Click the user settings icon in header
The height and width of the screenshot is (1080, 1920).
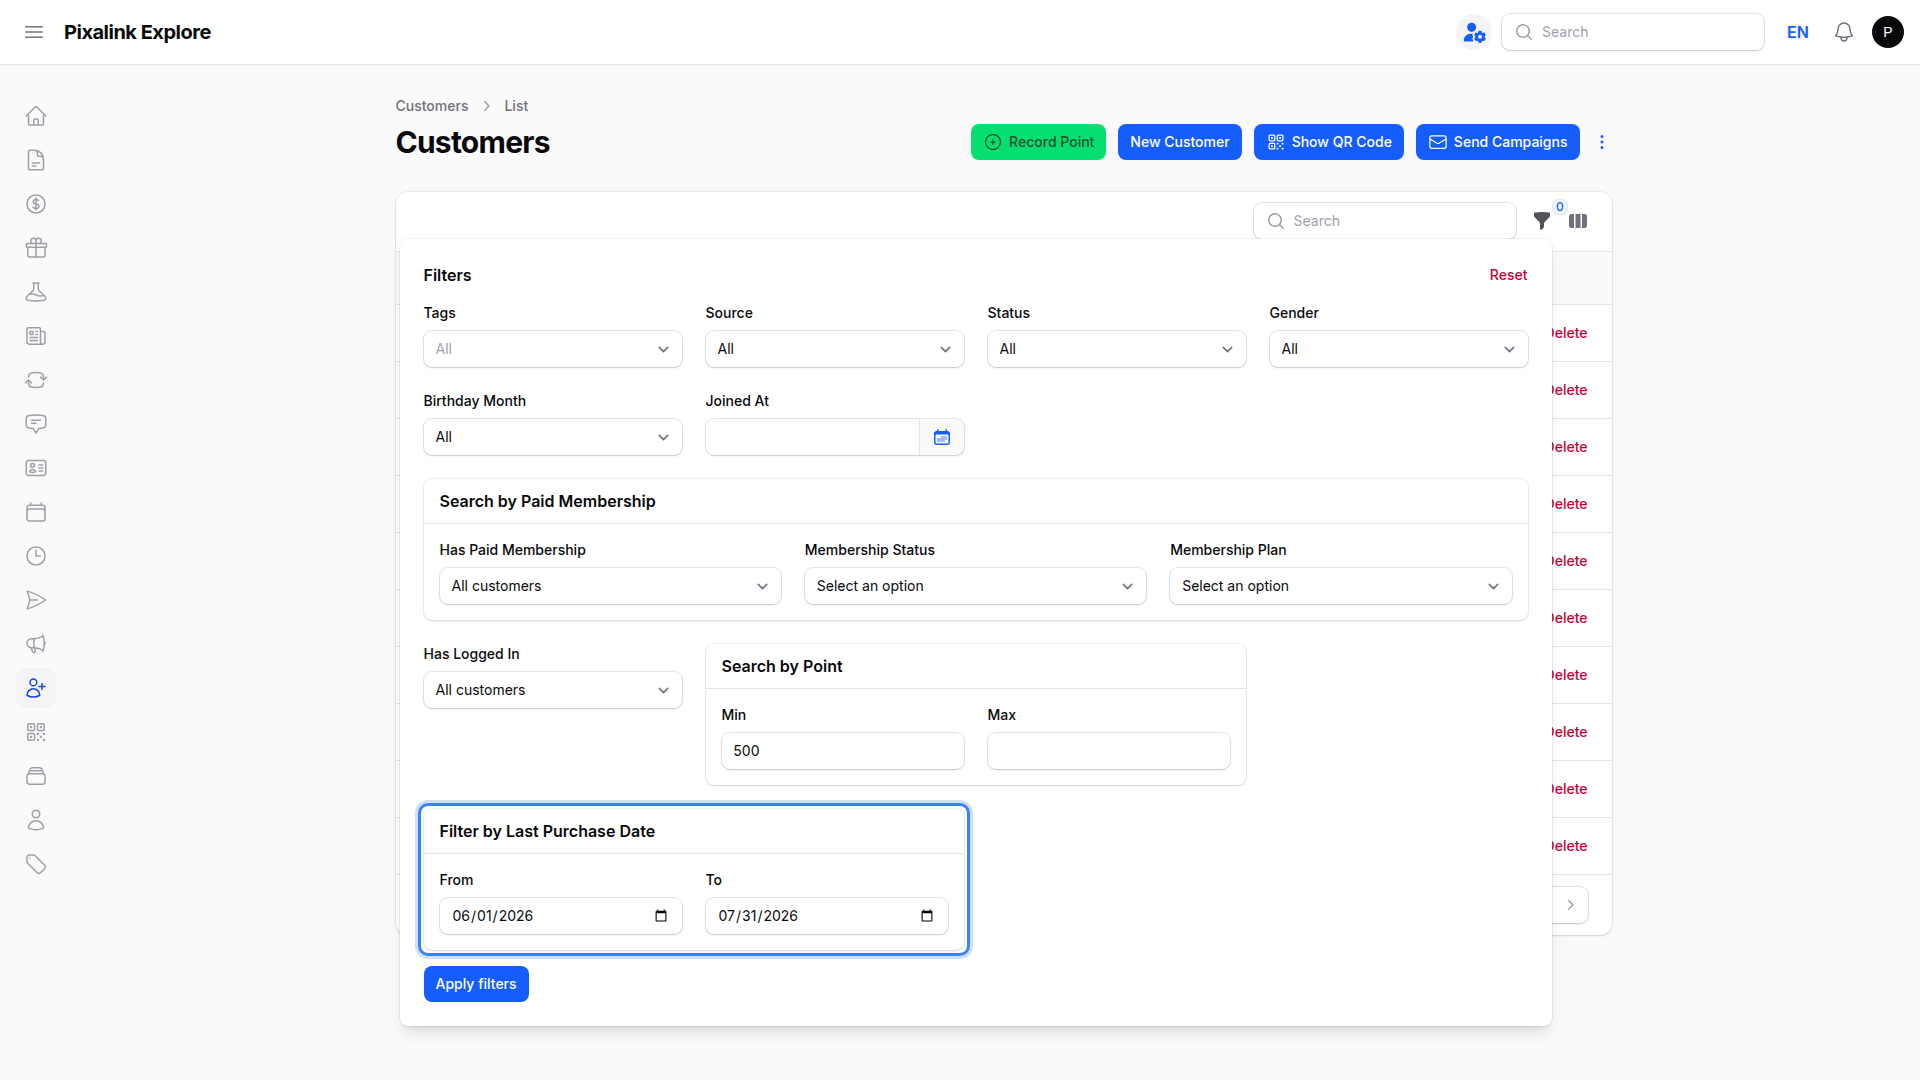[1474, 32]
